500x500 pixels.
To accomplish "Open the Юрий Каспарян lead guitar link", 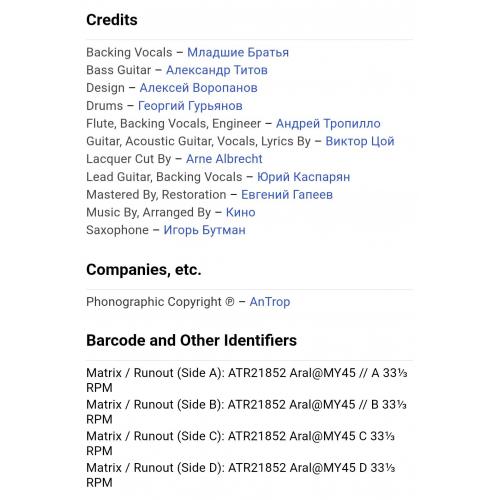I will (303, 177).
